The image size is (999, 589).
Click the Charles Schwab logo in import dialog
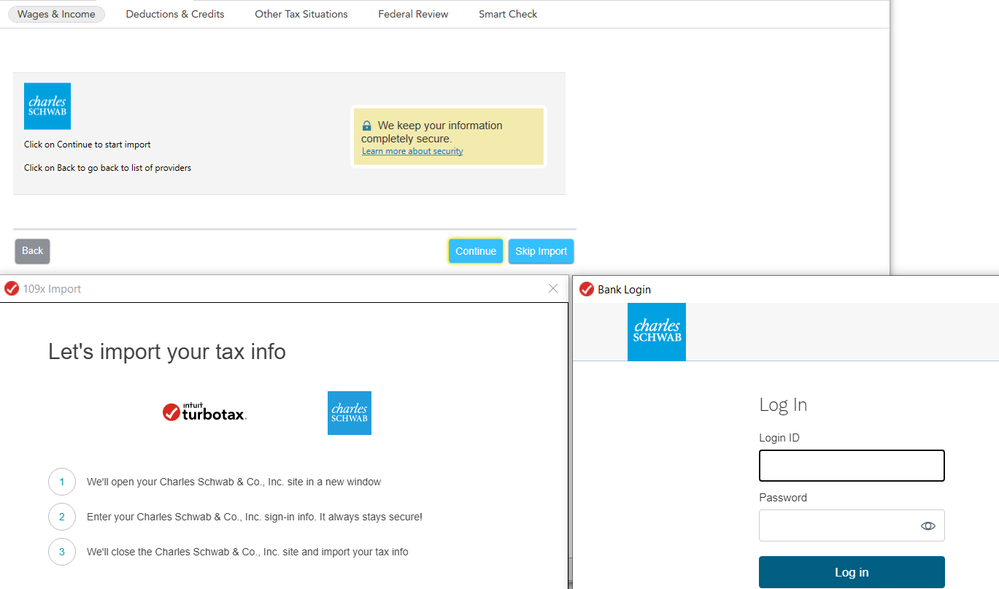[349, 413]
